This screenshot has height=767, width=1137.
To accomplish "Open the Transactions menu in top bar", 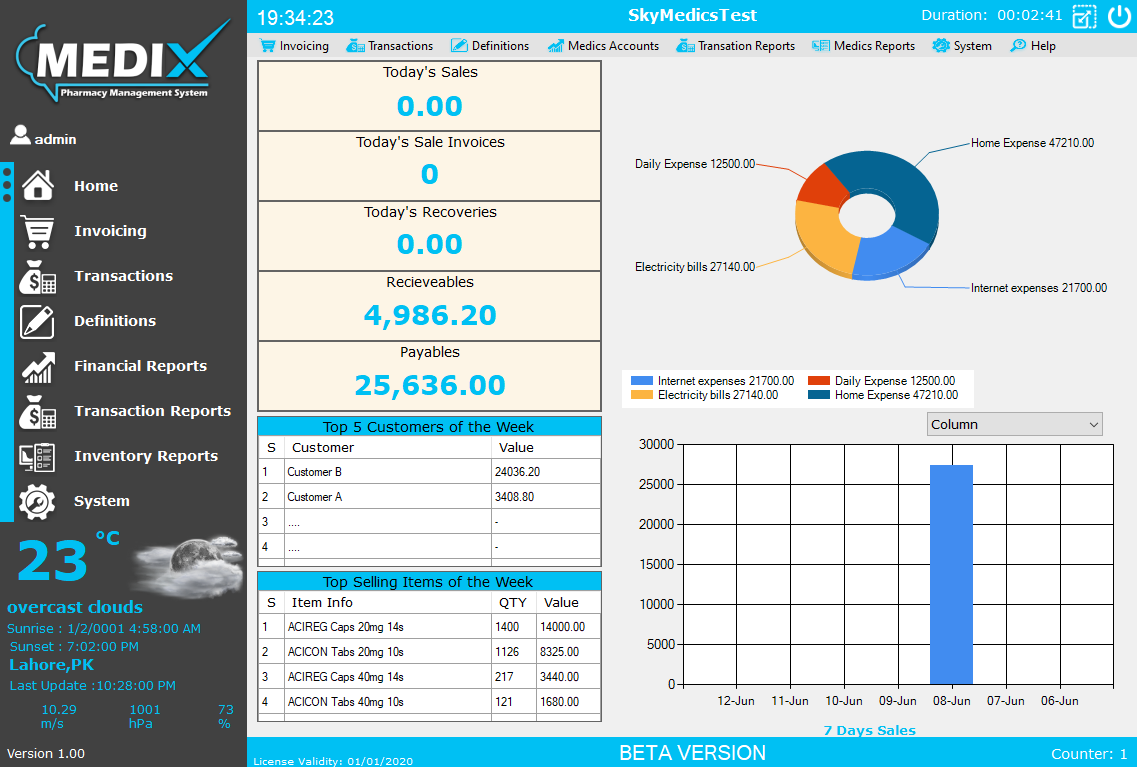I will (x=390, y=46).
